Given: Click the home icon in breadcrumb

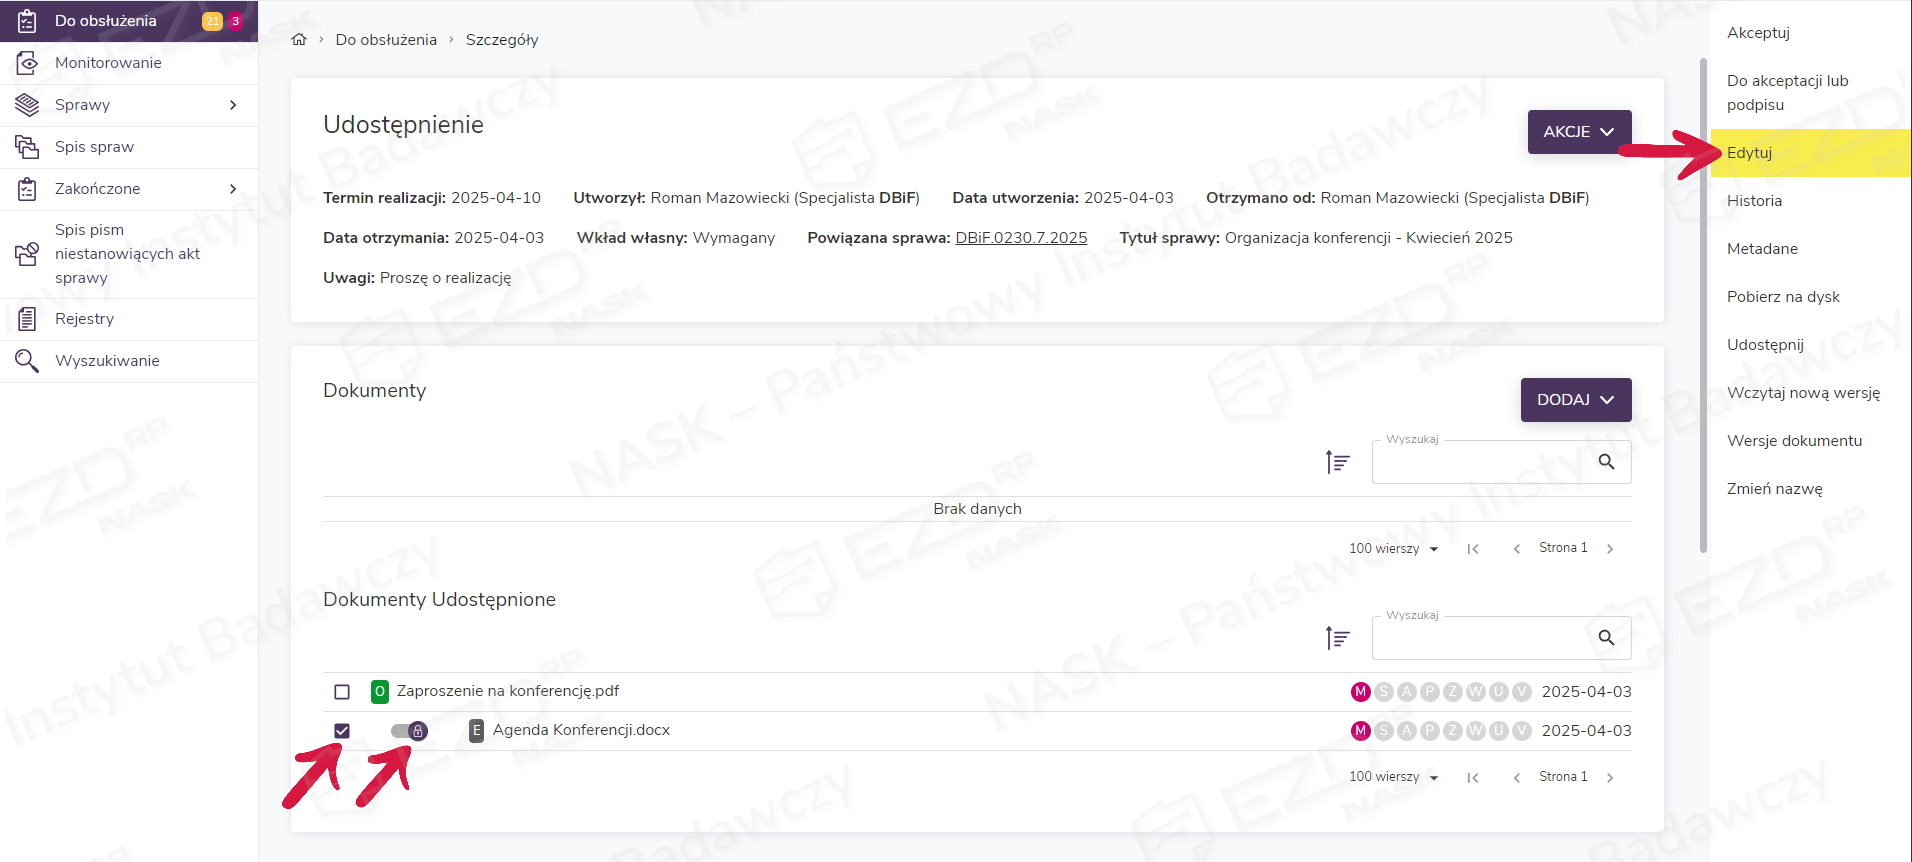Looking at the screenshot, I should [299, 40].
